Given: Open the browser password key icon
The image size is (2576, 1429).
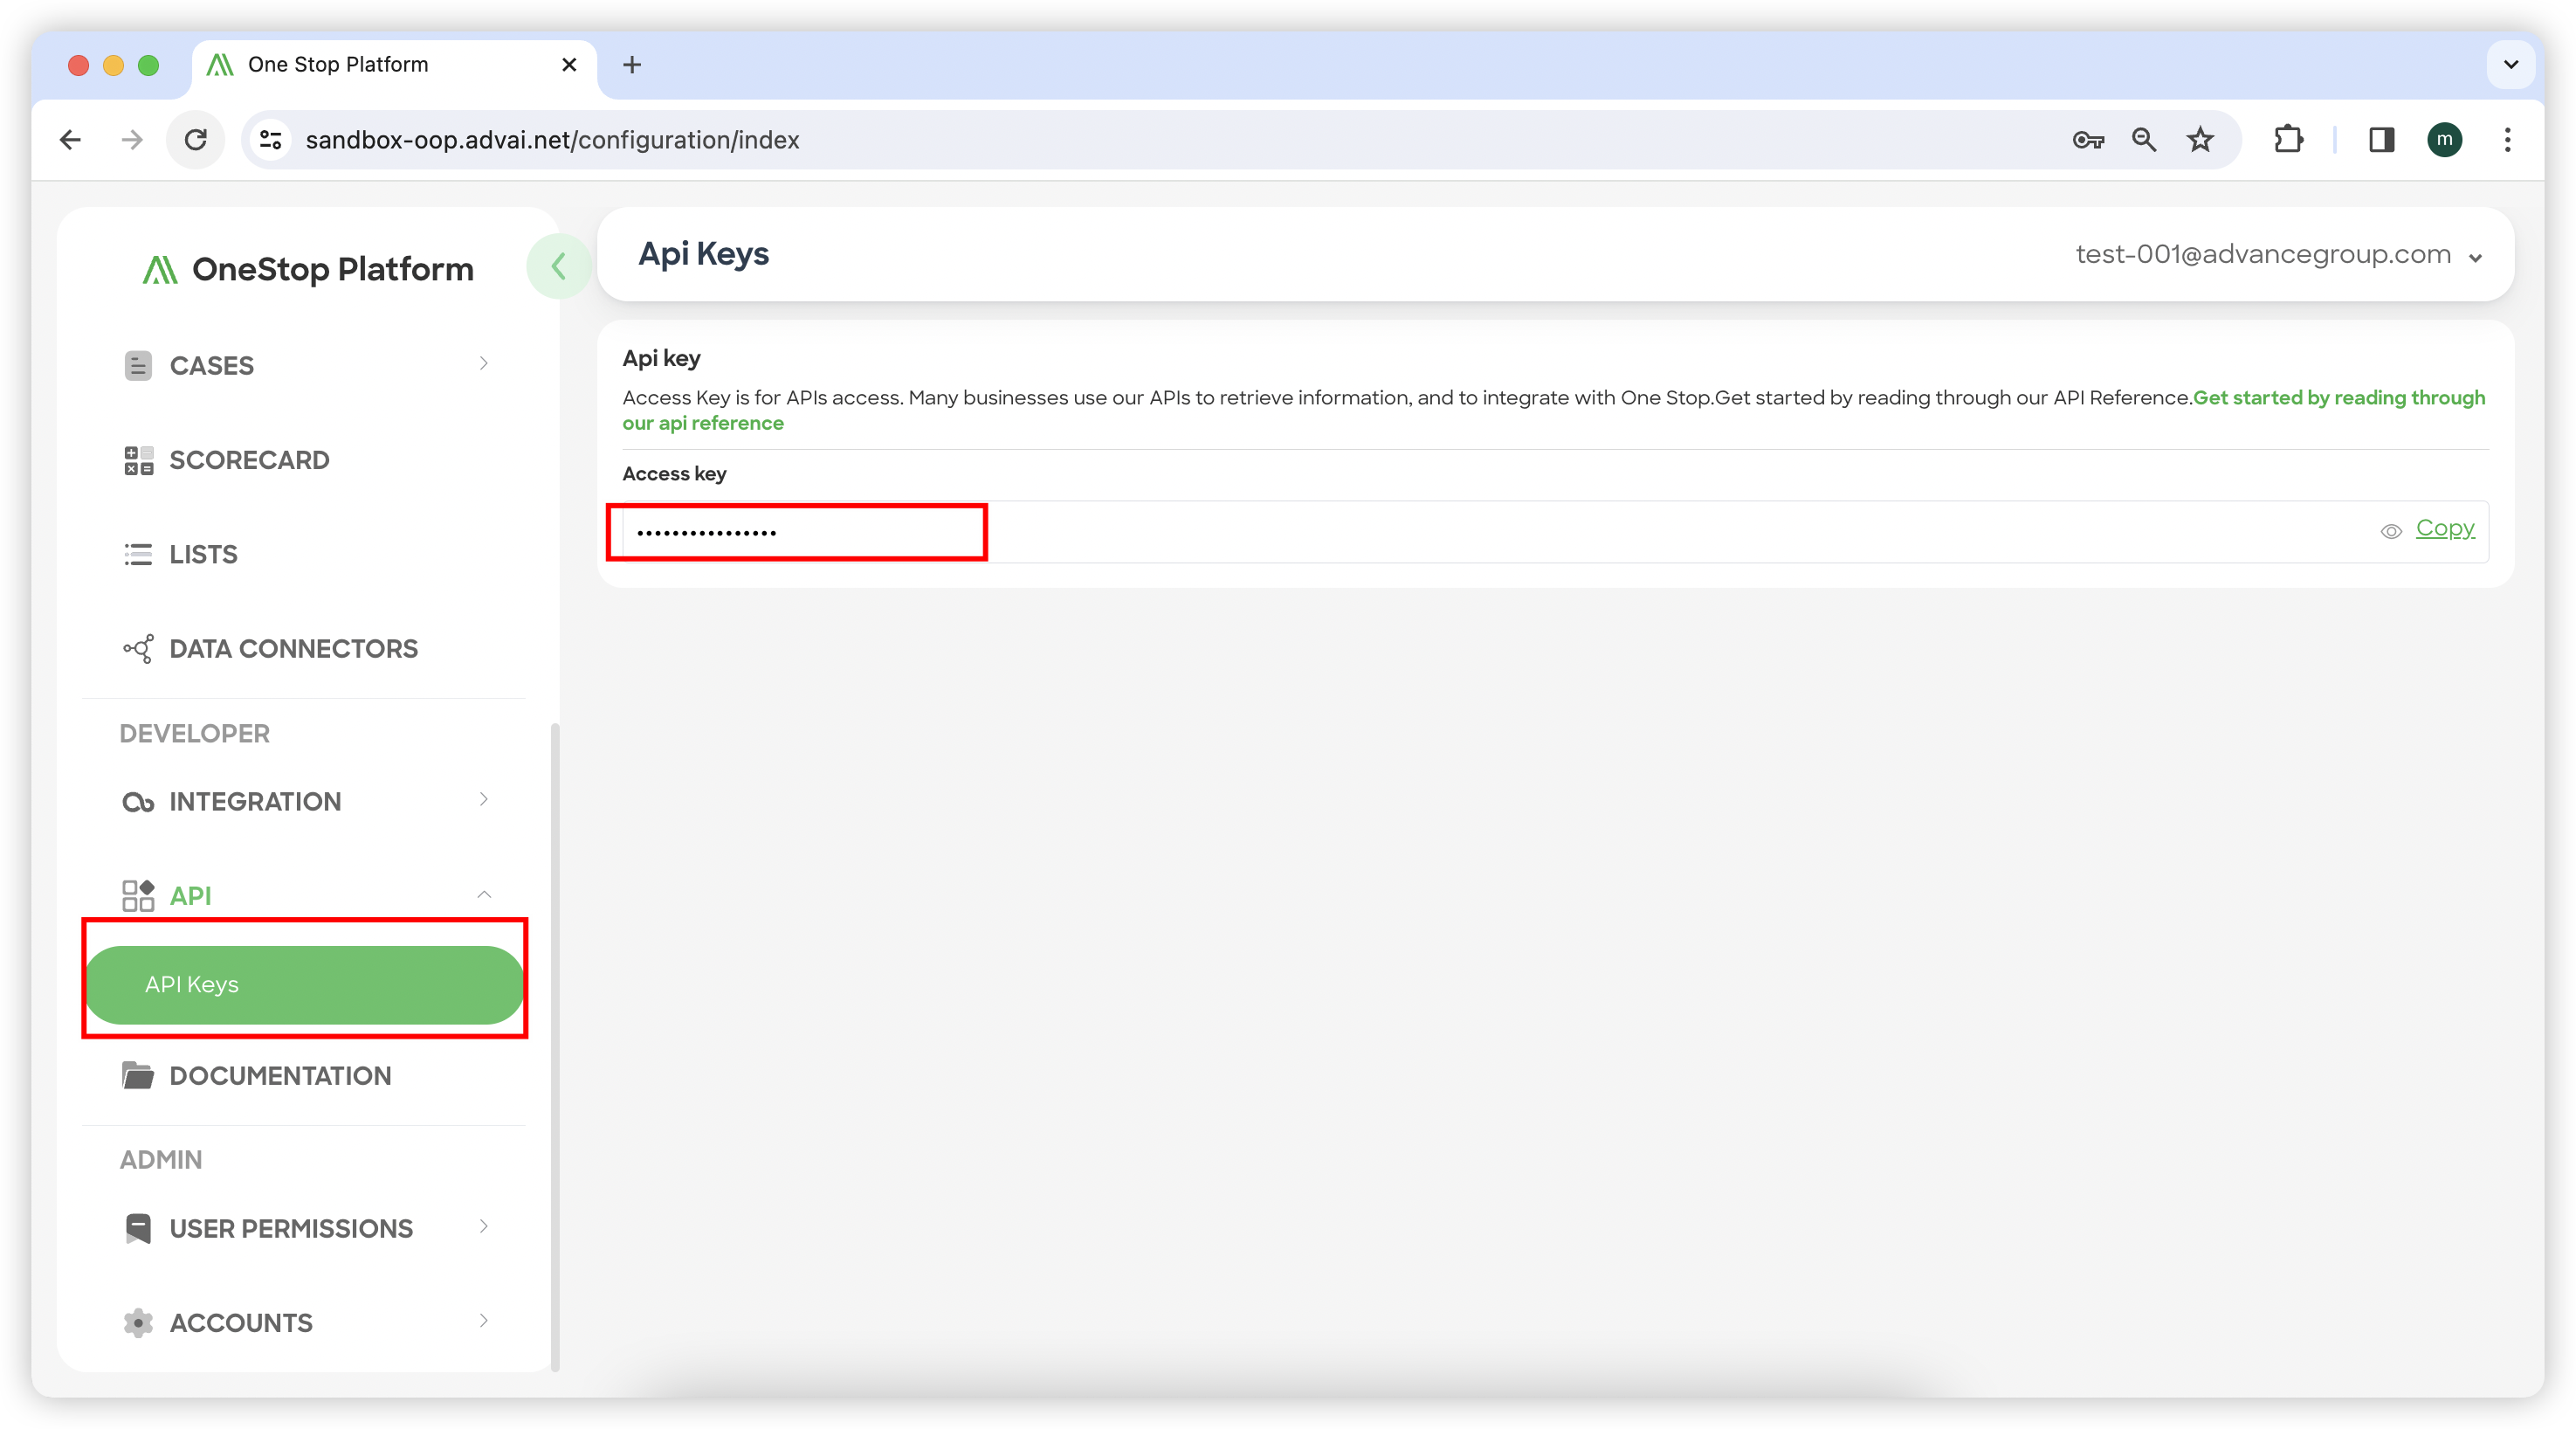Looking at the screenshot, I should pyautogui.click(x=2088, y=140).
